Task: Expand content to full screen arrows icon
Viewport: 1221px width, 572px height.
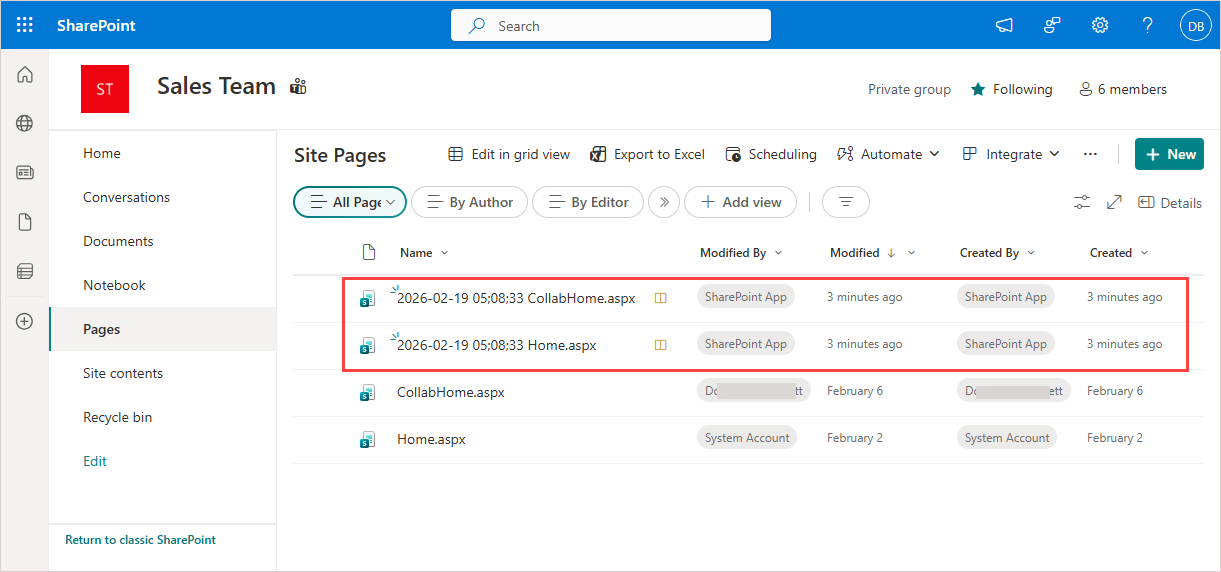Action: [1115, 203]
